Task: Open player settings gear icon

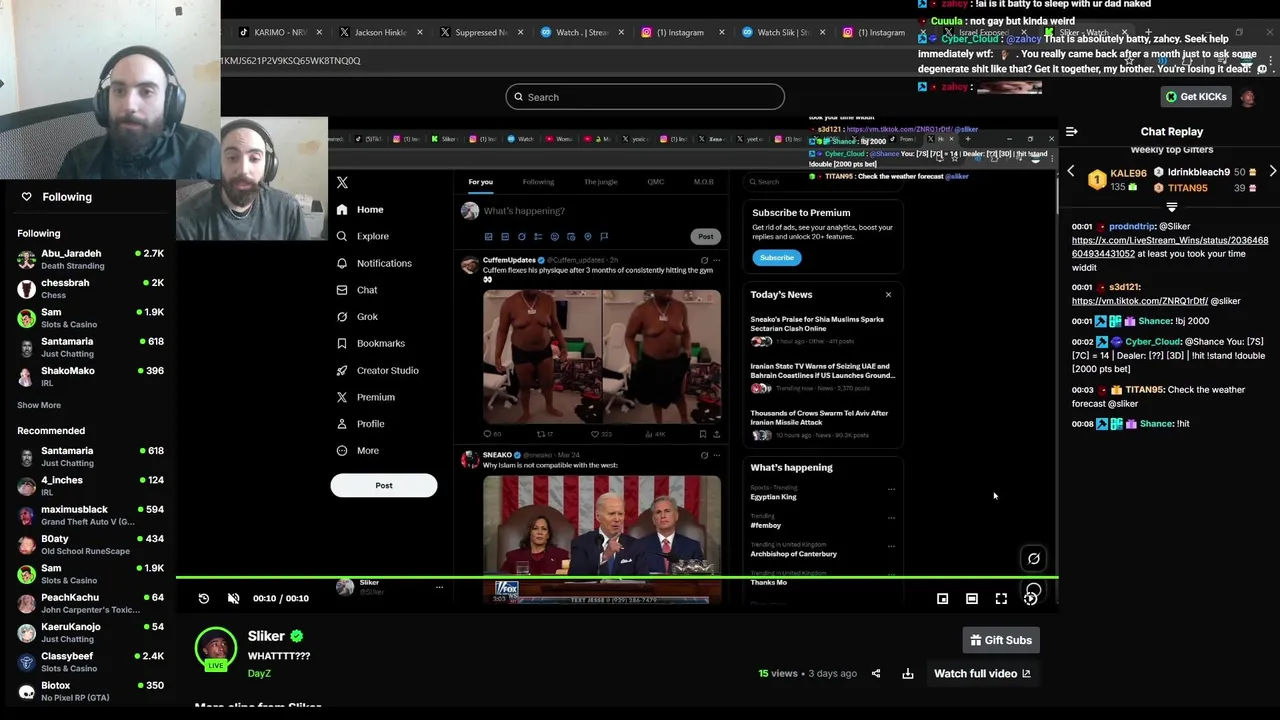Action: [1030, 598]
